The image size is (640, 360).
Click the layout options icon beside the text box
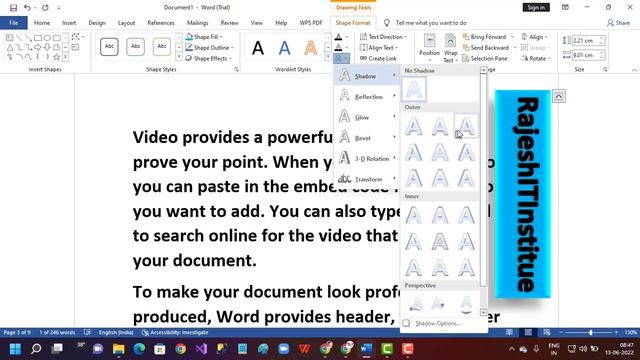tap(559, 96)
